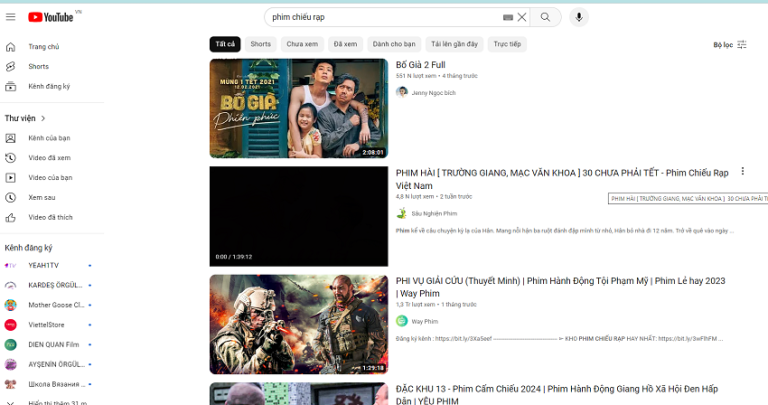
Task: Open Bộ lọc filters
Action: click(x=730, y=45)
